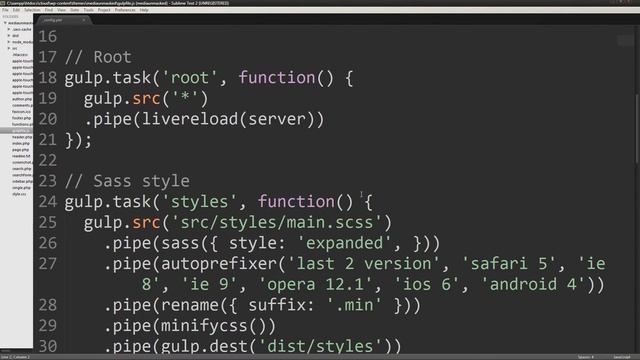Click the 'android 4' string
640x360 pixels.
[534, 284]
